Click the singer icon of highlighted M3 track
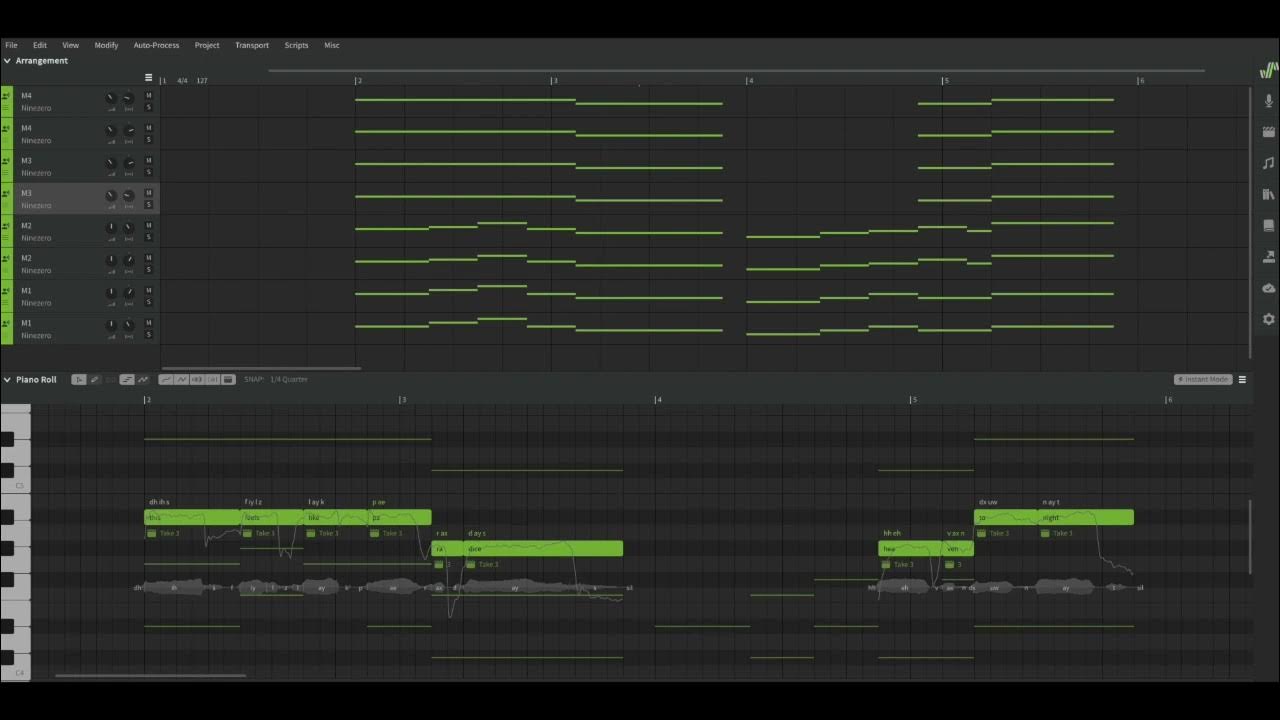This screenshot has height=720, width=1280. pos(6,193)
